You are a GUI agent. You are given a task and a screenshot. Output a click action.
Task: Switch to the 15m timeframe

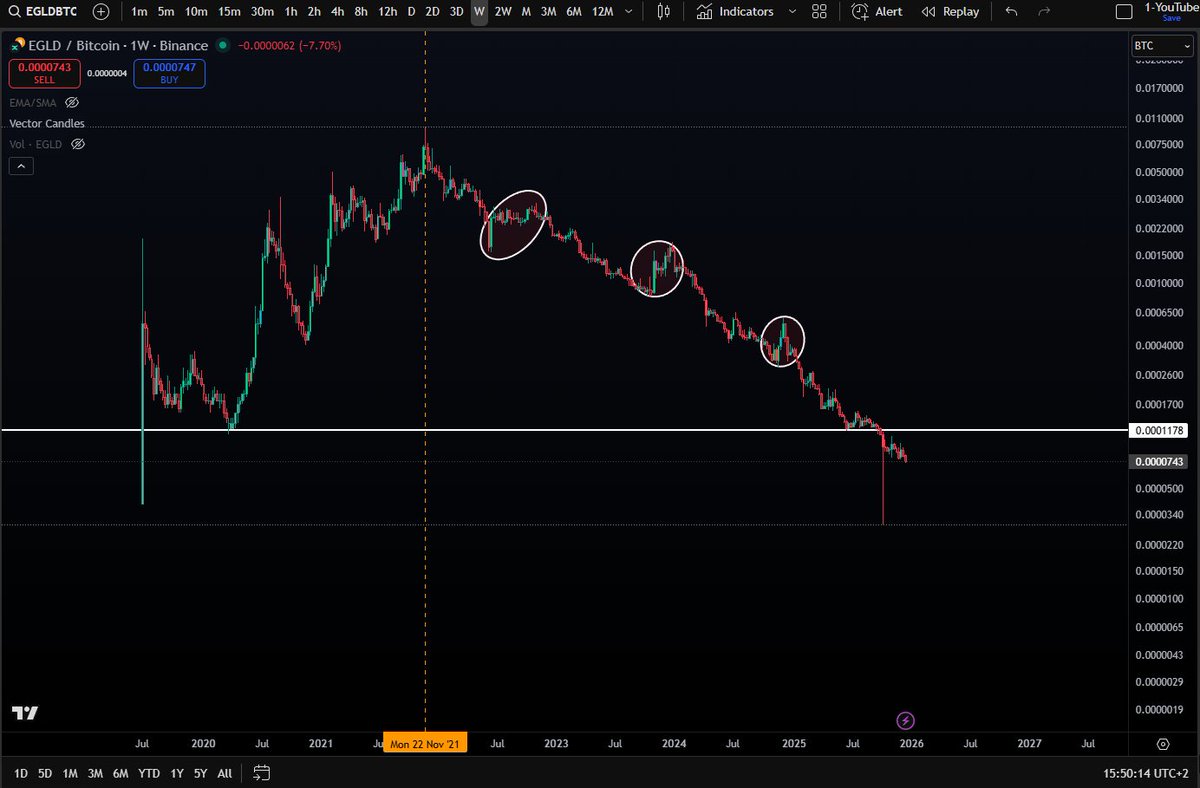point(229,12)
